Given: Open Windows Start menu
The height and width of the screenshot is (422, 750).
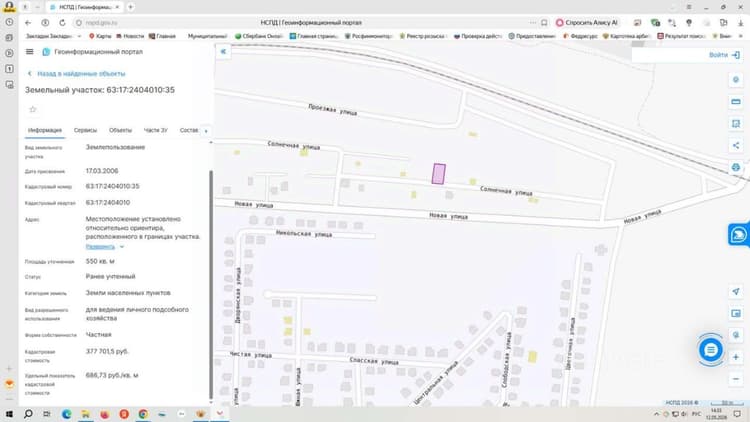Looking at the screenshot, I should (x=9, y=414).
